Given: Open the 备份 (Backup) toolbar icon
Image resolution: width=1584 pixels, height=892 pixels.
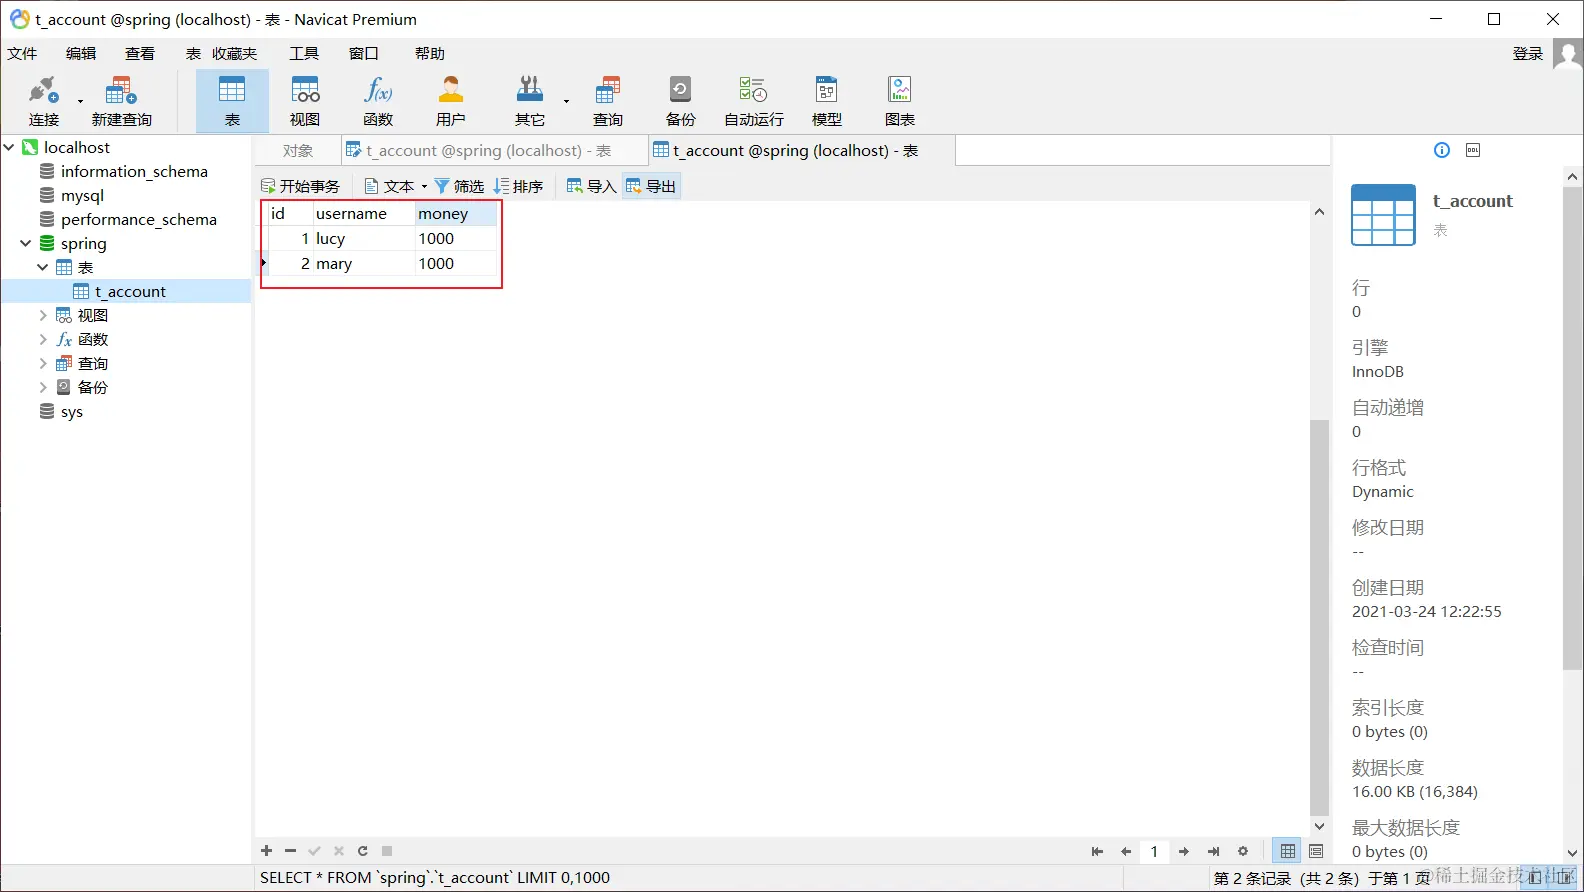Looking at the screenshot, I should click(680, 101).
